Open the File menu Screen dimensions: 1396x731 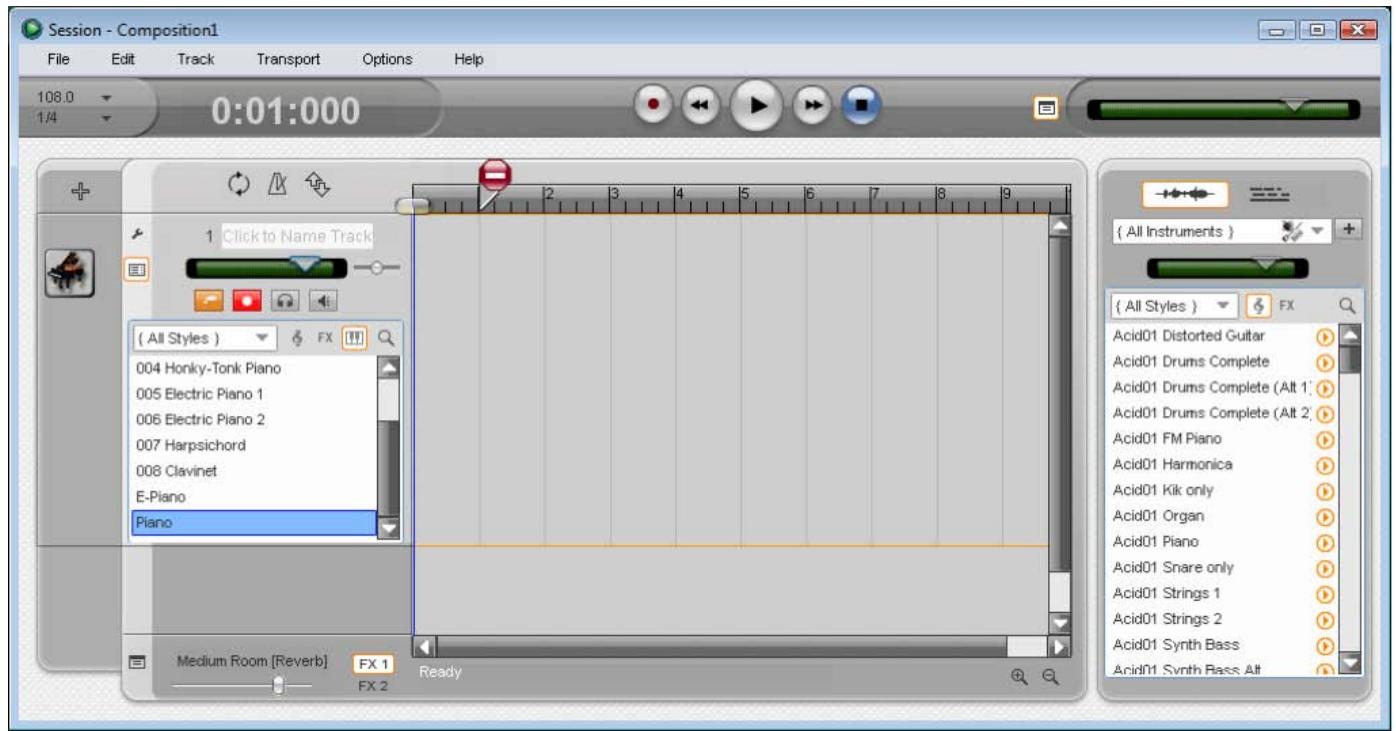click(58, 59)
